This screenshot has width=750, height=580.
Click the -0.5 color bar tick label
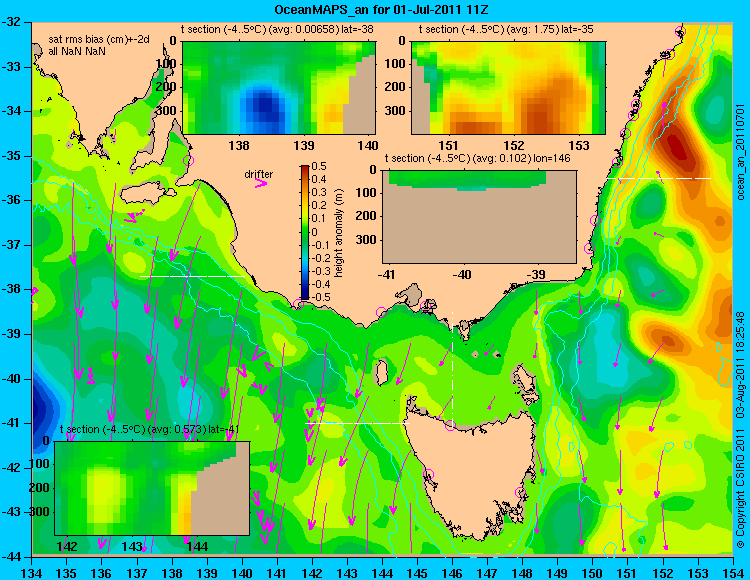point(320,297)
